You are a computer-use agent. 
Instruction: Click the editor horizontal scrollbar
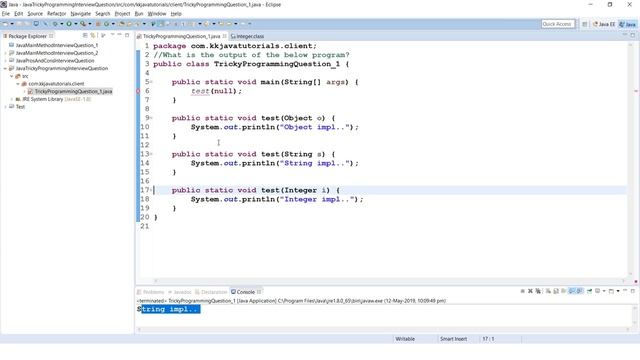[389, 281]
